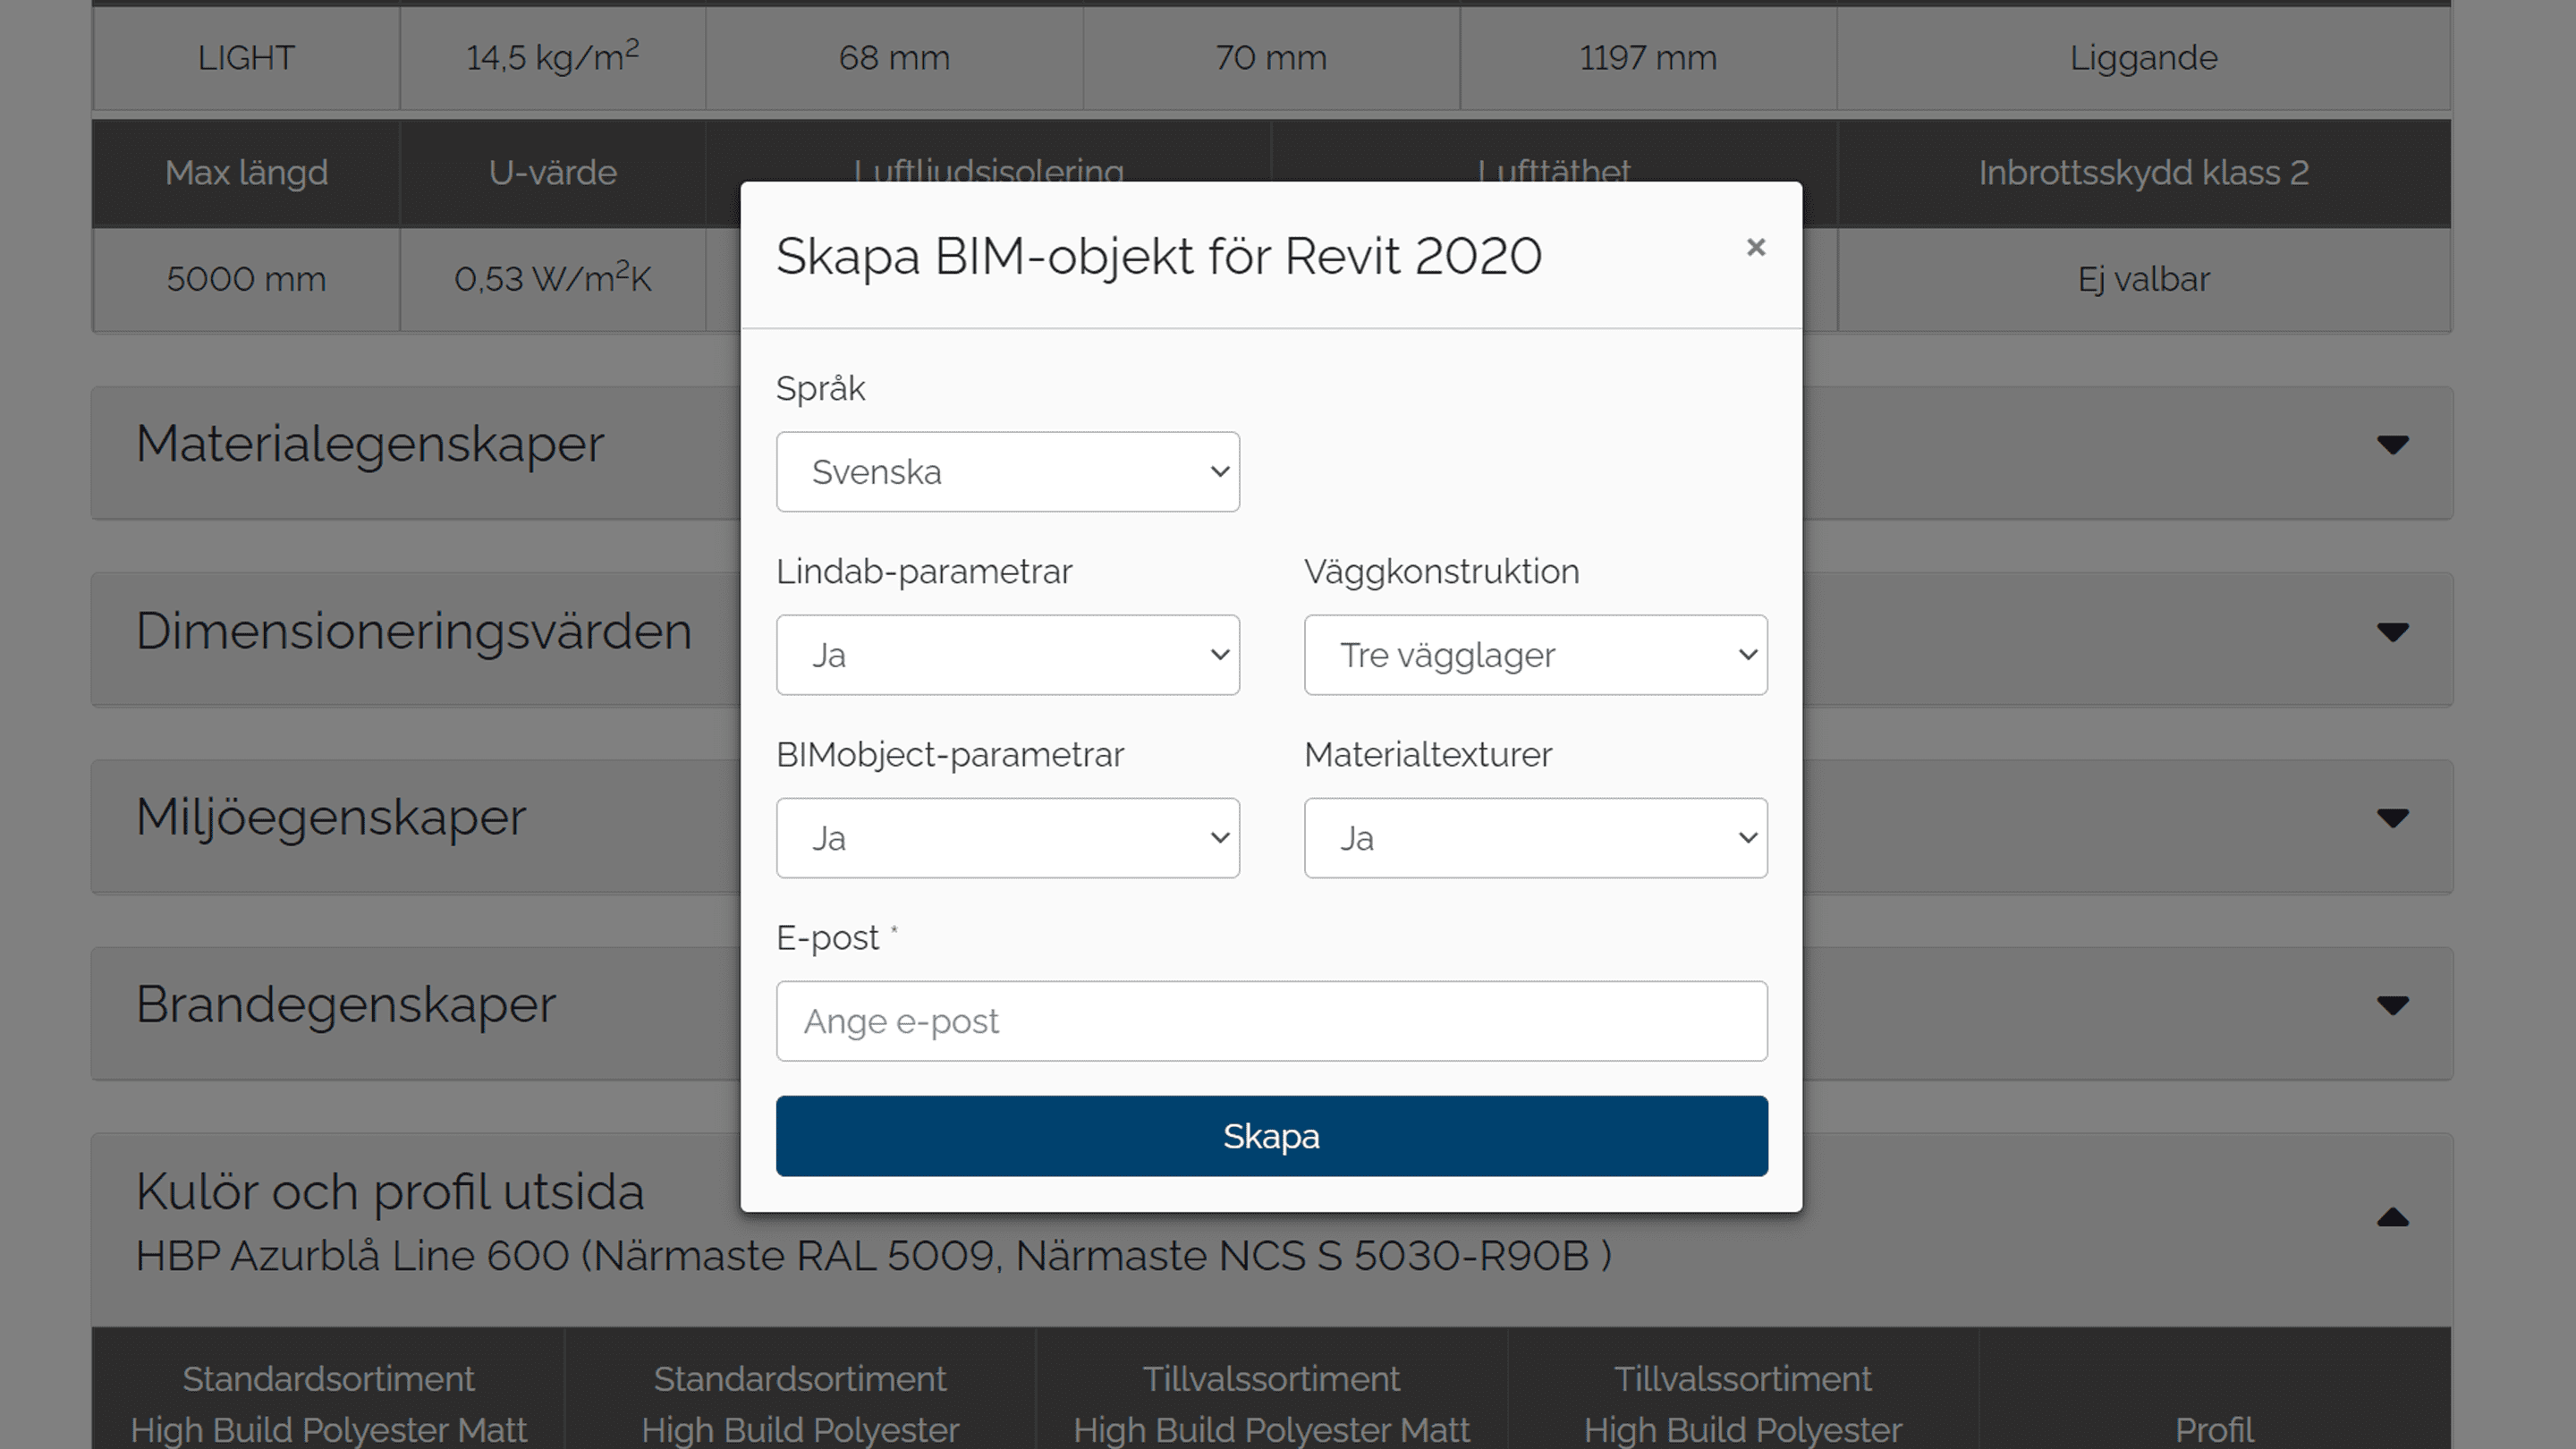Click Inbrottsskydd klass 2 column header
Image resolution: width=2576 pixels, height=1449 pixels.
pyautogui.click(x=2143, y=173)
